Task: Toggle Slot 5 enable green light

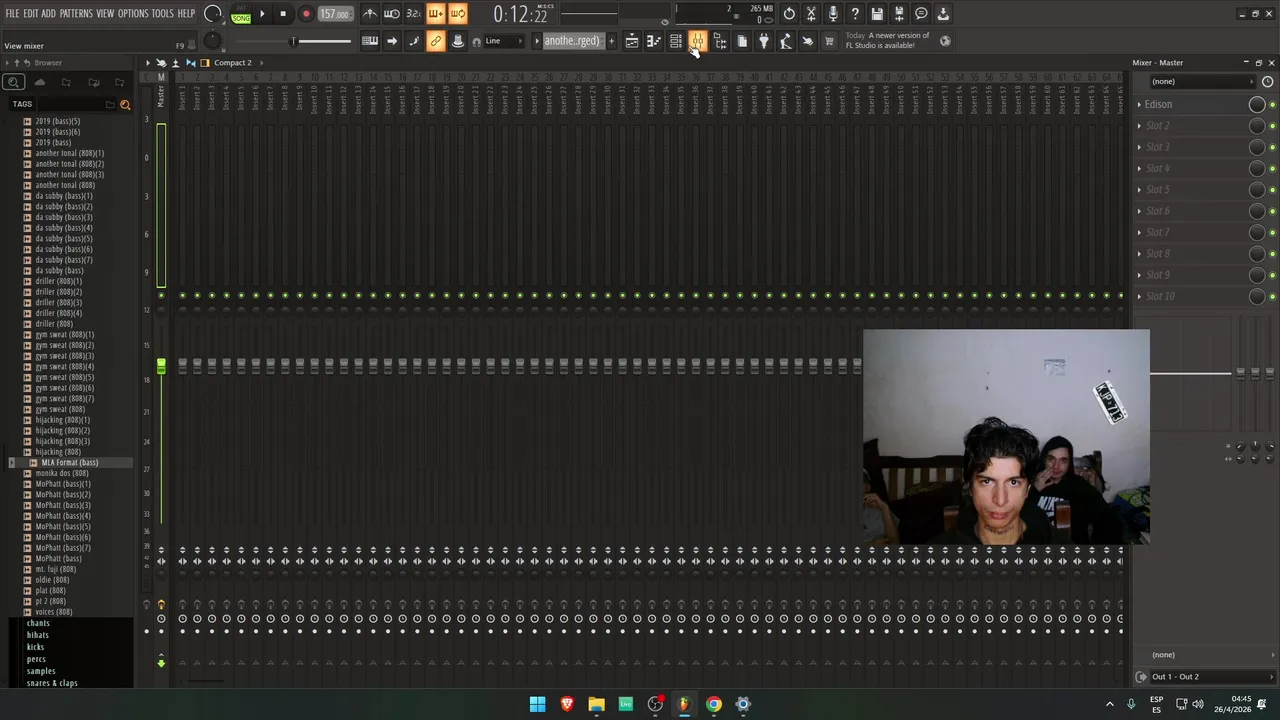Action: coord(1272,190)
